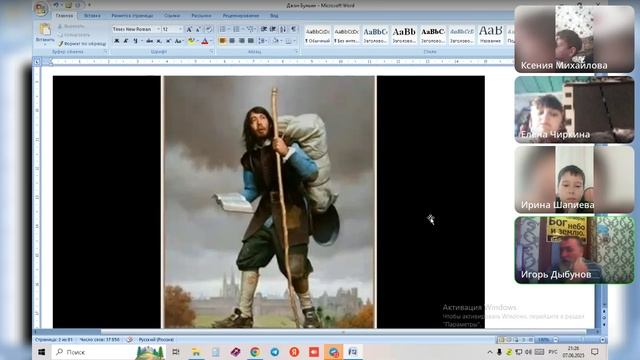The height and width of the screenshot is (360, 640).
Task: Align text left
Action: (x=222, y=41)
